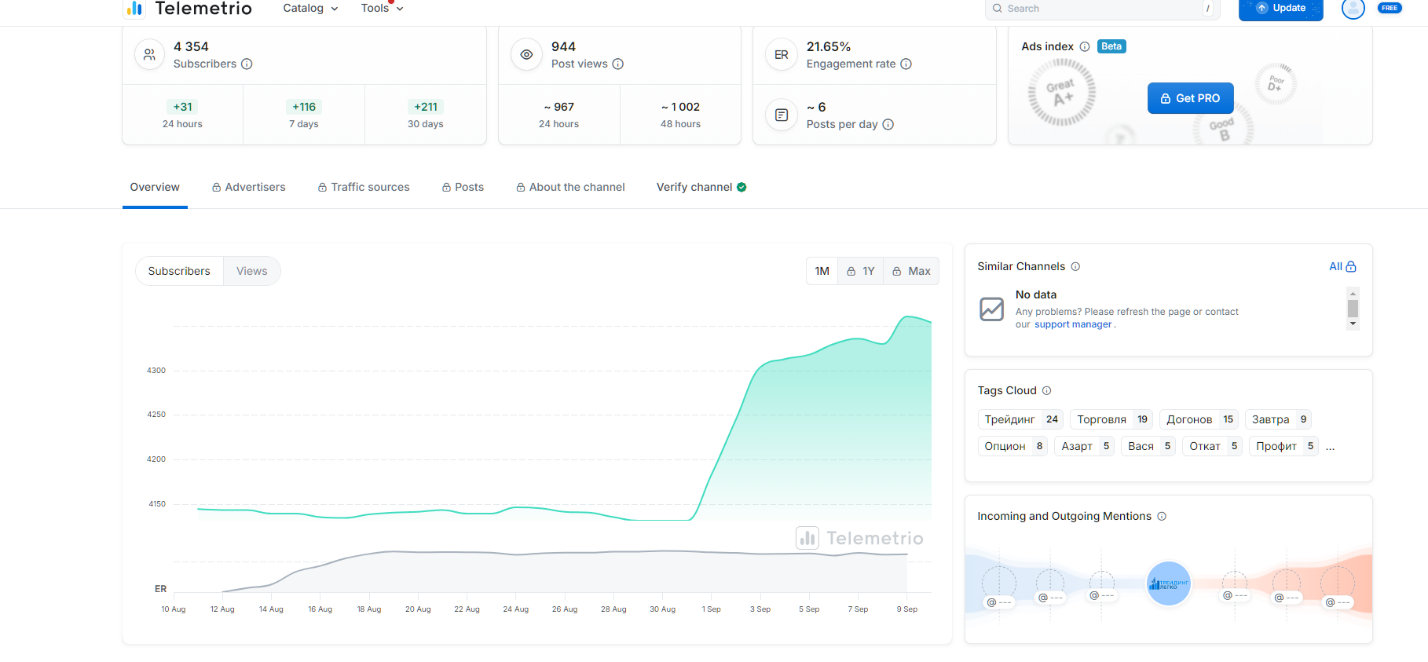
Task: Open the Catalog dropdown menu
Action: click(x=310, y=8)
